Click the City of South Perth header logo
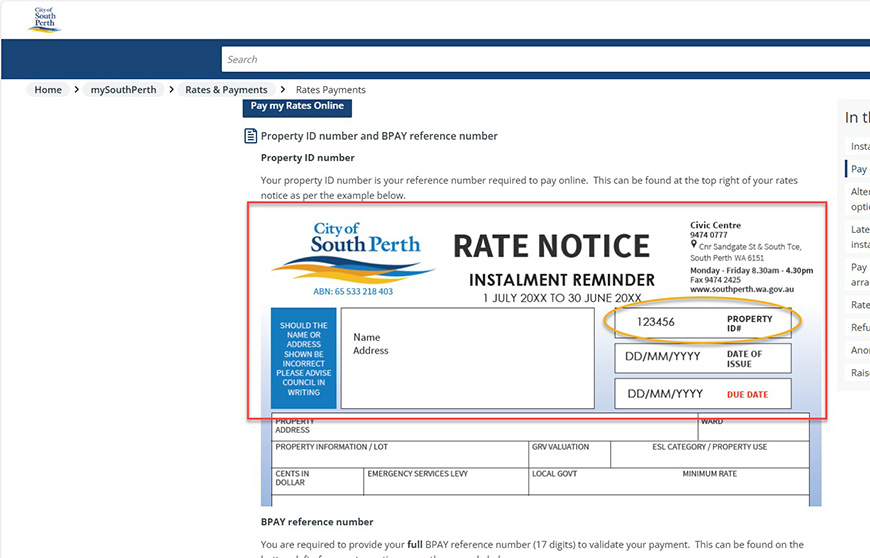870x558 pixels. [44, 20]
